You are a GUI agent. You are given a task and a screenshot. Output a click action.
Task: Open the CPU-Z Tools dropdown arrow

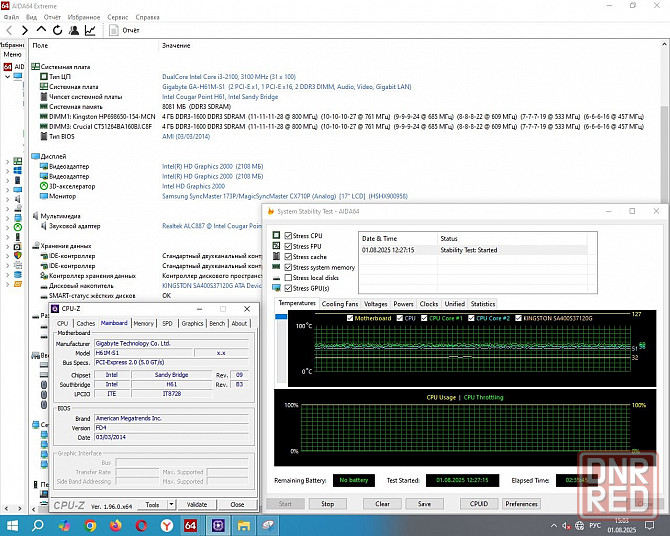tap(171, 505)
